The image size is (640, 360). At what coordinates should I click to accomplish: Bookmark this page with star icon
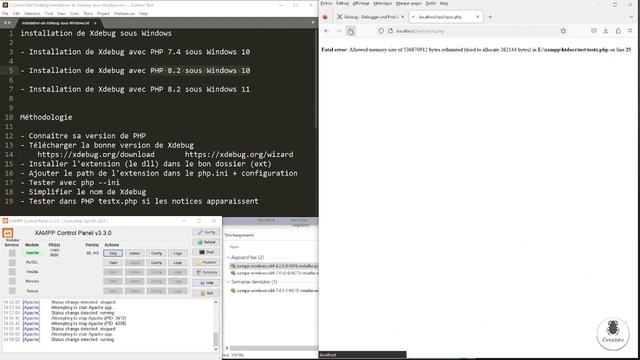coord(563,31)
